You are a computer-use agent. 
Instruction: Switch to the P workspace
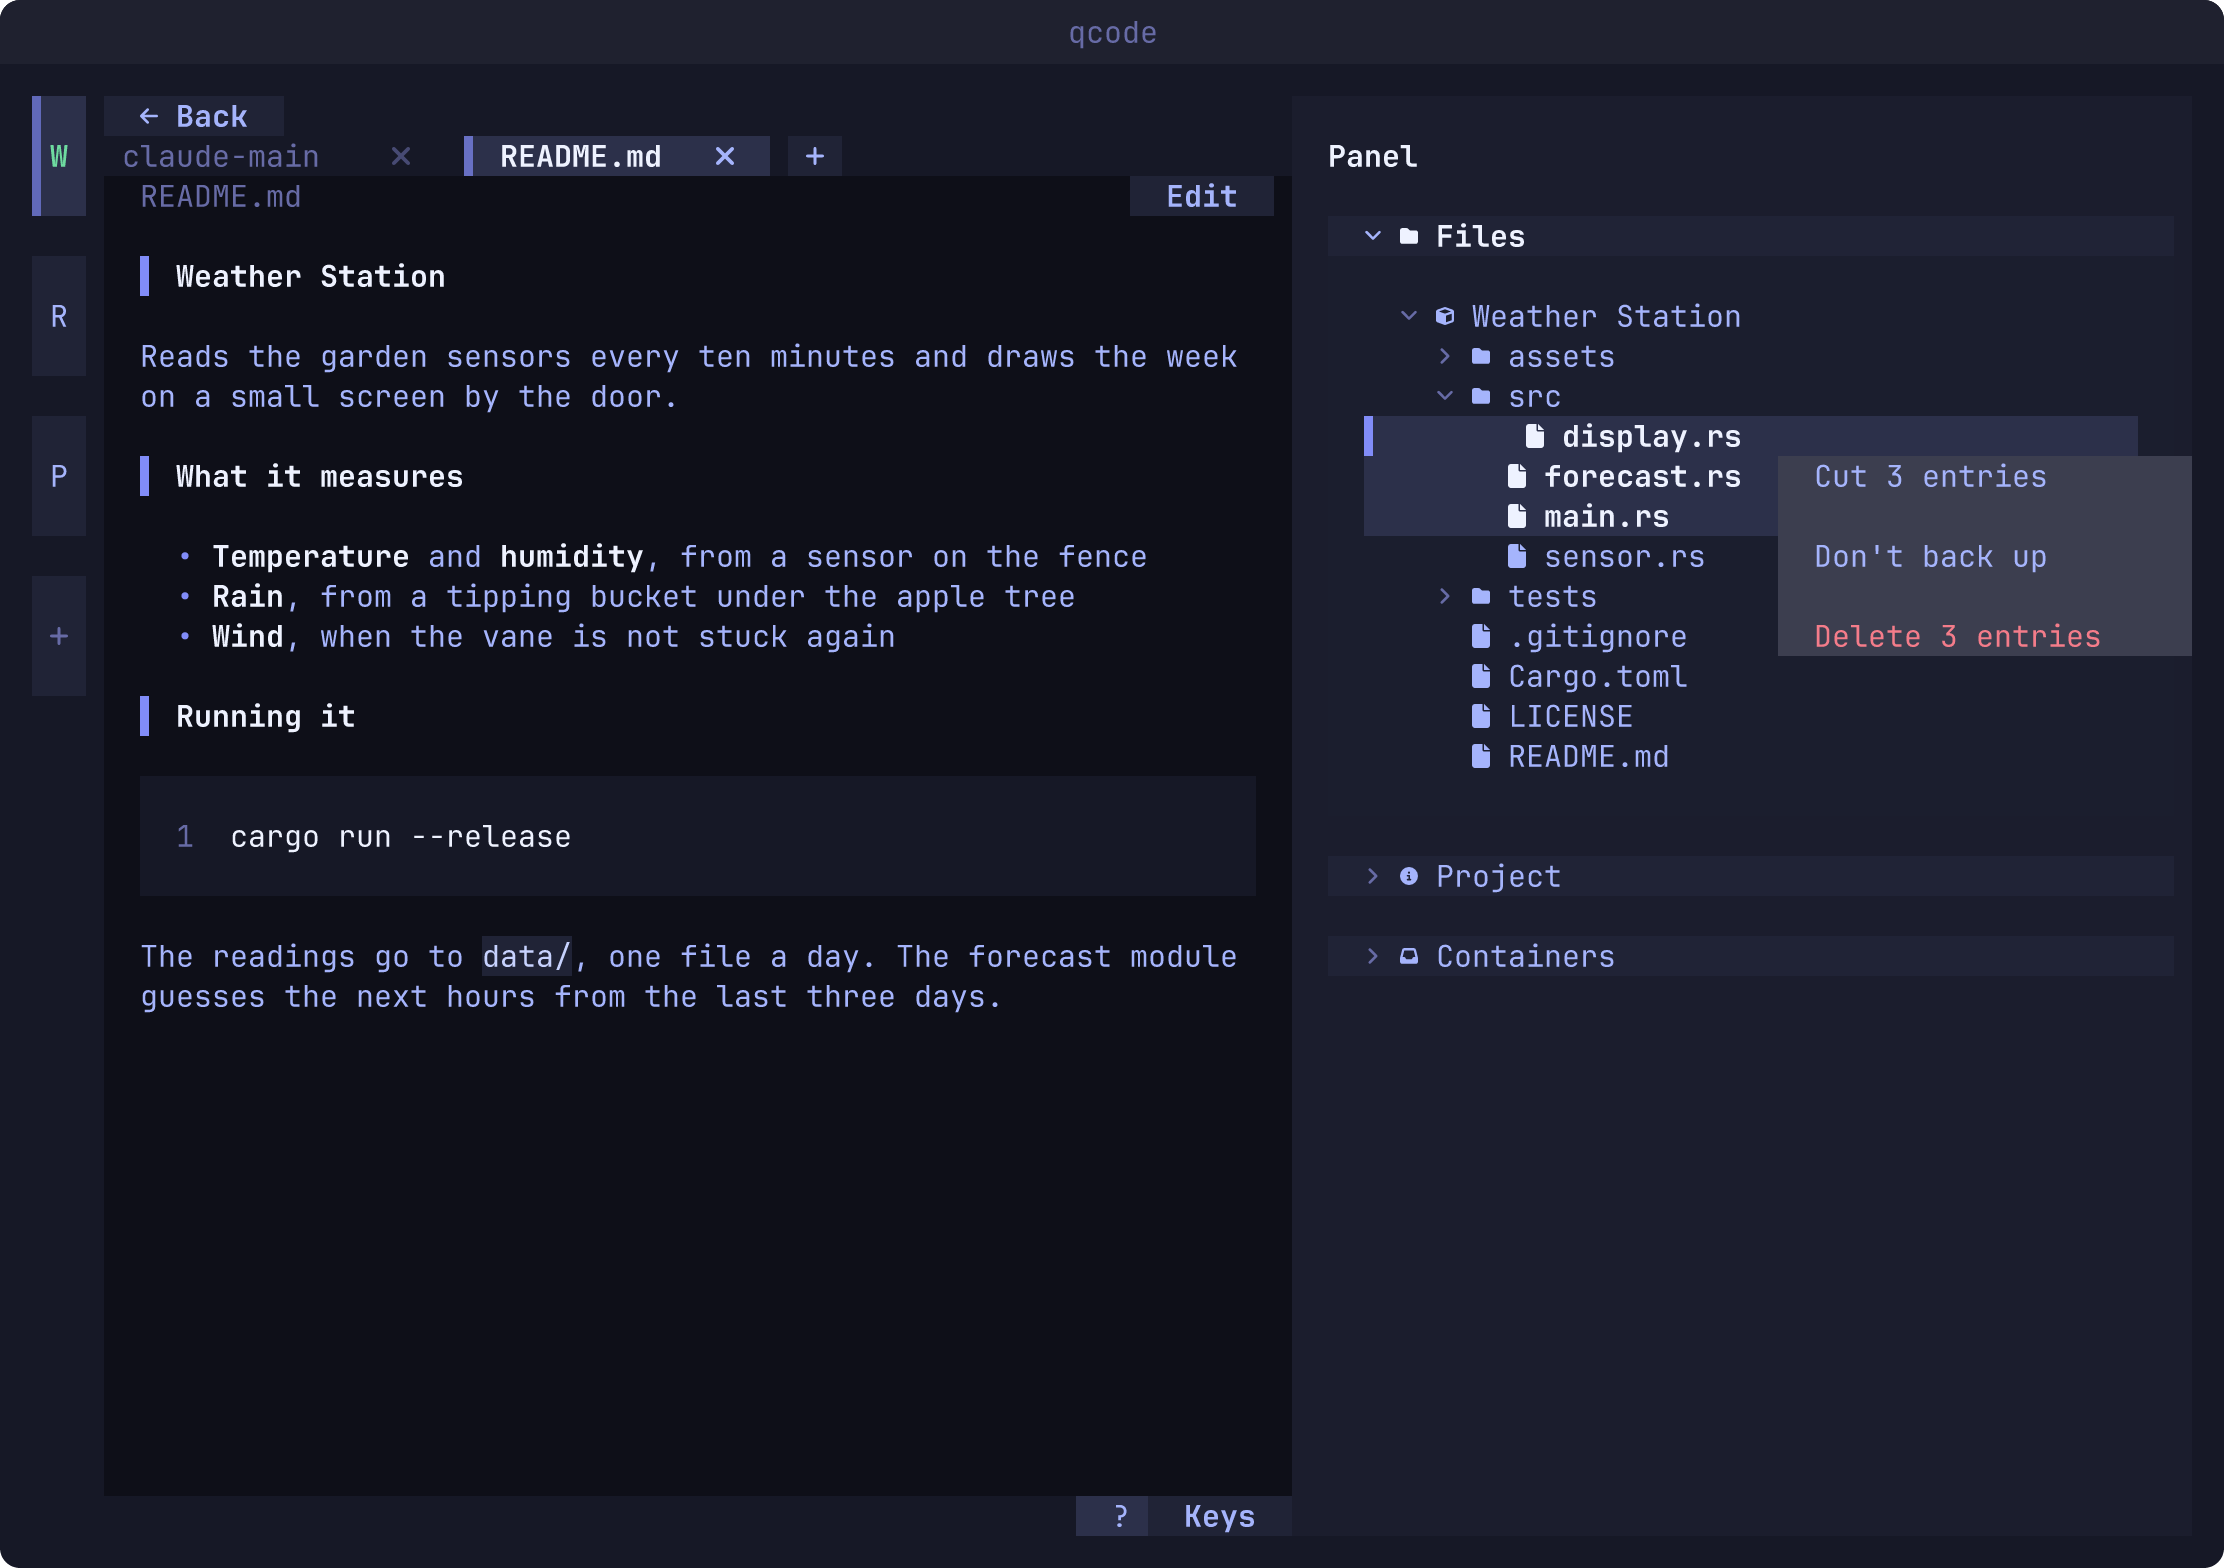tap(59, 476)
